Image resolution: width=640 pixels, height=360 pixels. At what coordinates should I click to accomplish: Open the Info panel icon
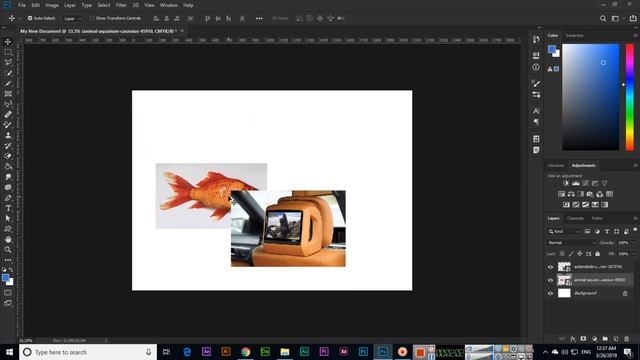coord(536,67)
